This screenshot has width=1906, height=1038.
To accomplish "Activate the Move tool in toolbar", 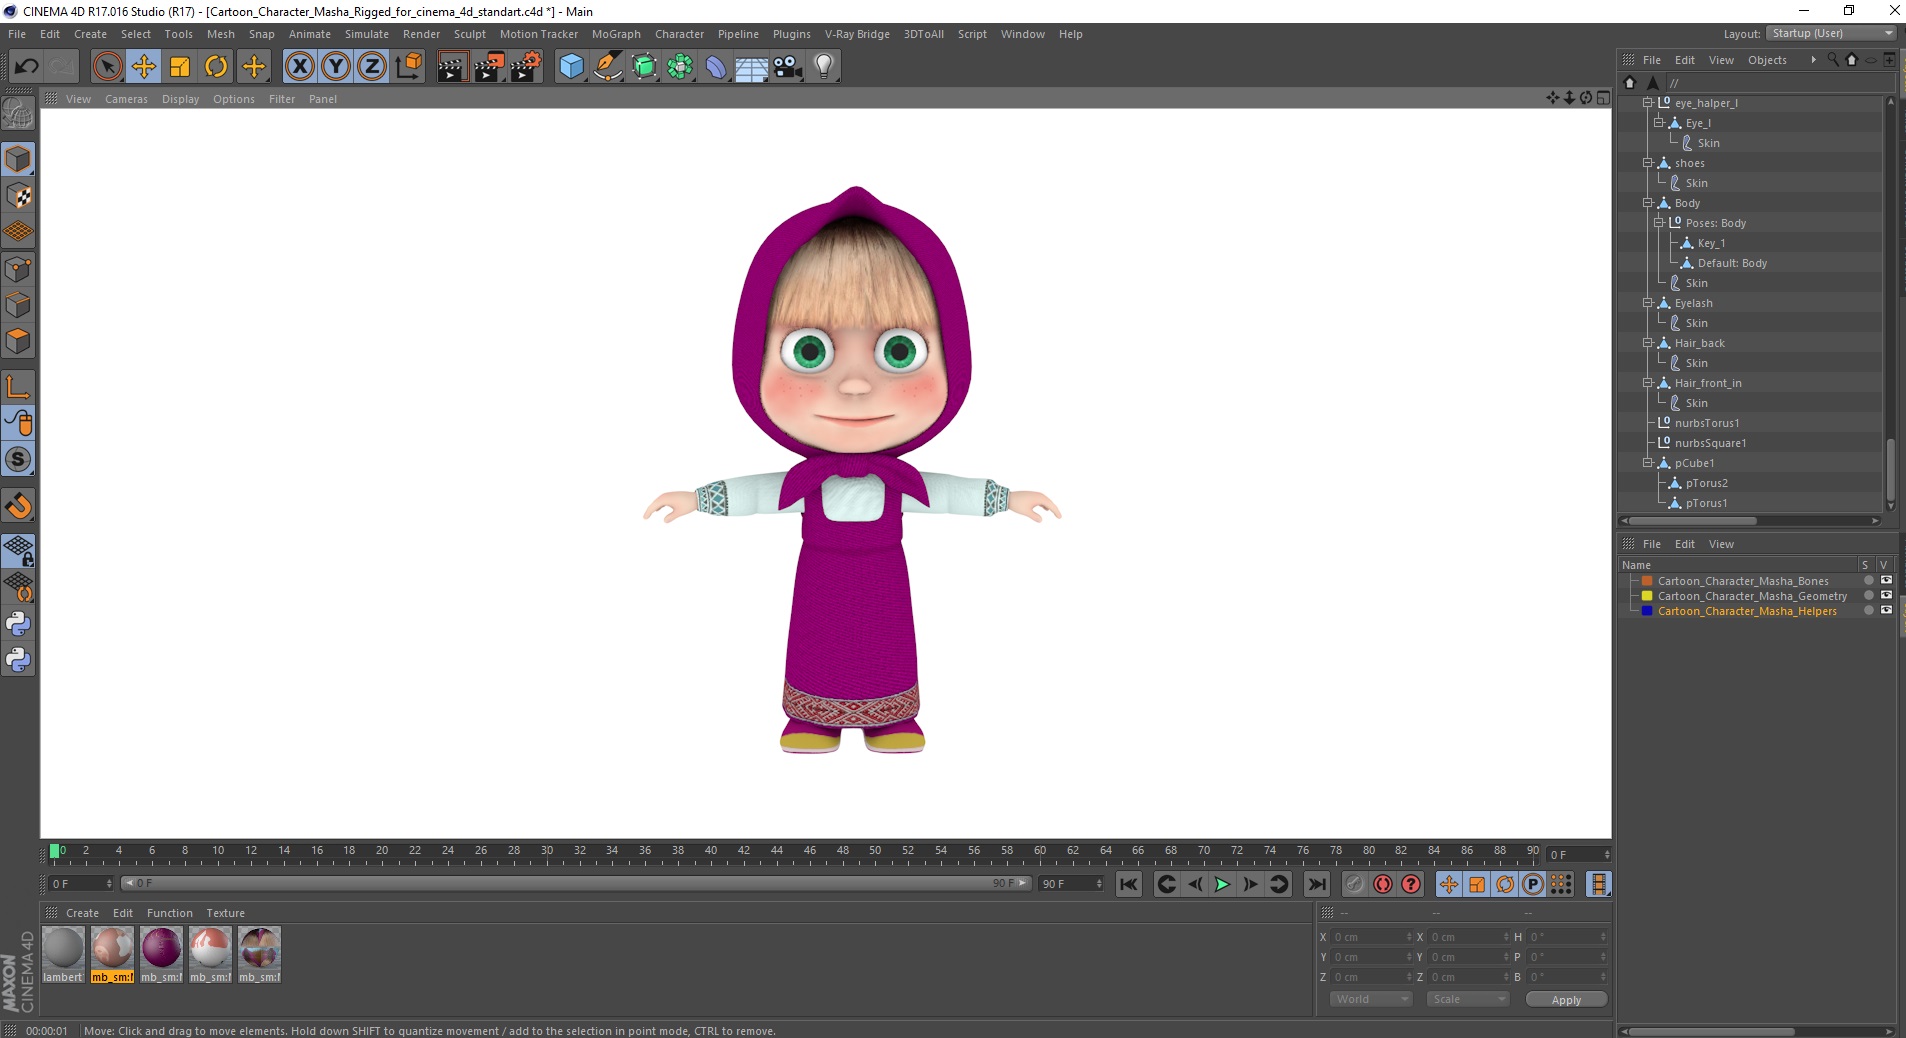I will click(144, 67).
